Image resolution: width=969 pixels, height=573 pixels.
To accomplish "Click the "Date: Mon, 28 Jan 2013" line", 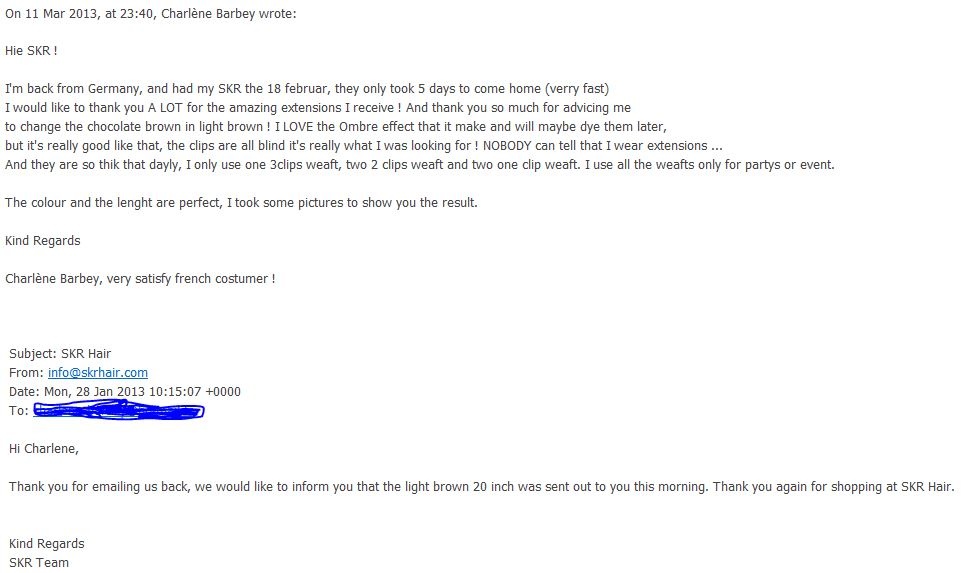I will pyautogui.click(x=124, y=392).
